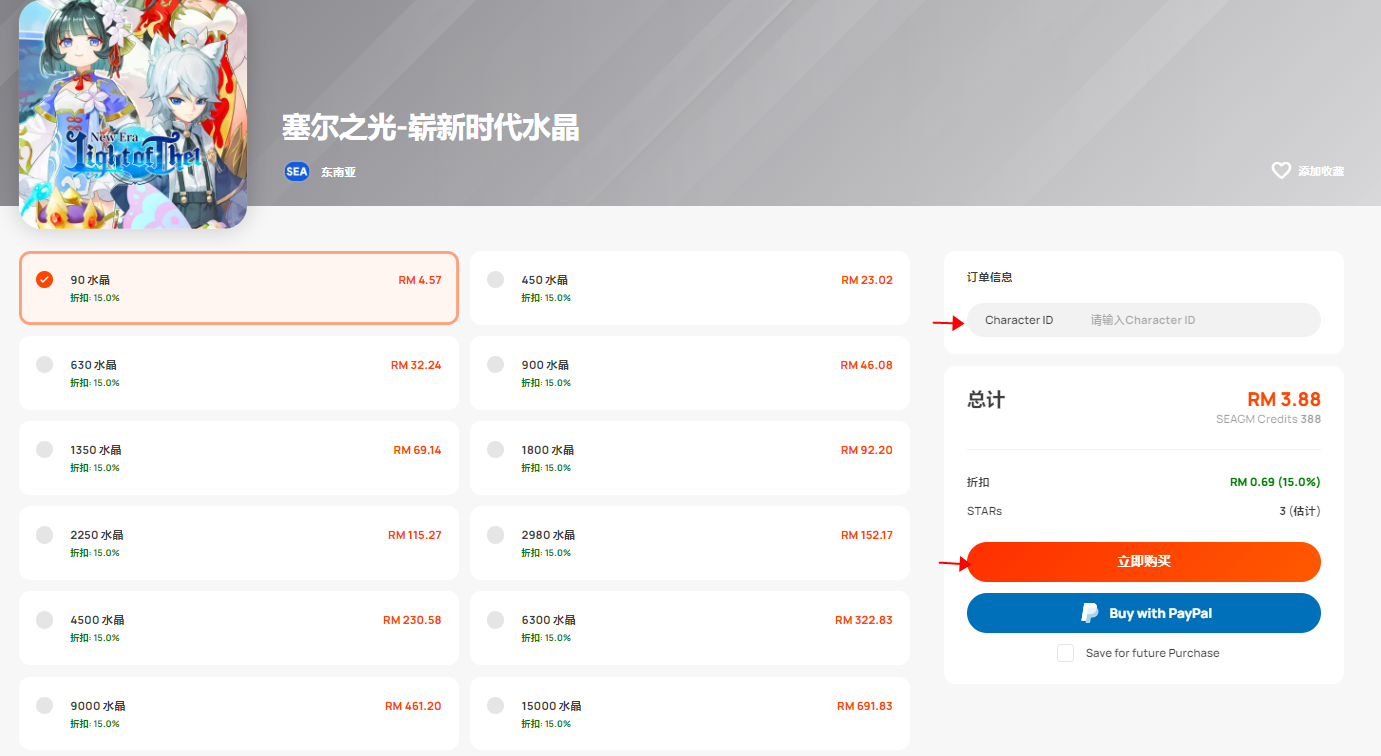Click the RM 152.17 price
The image size is (1381, 756).
pyautogui.click(x=867, y=535)
